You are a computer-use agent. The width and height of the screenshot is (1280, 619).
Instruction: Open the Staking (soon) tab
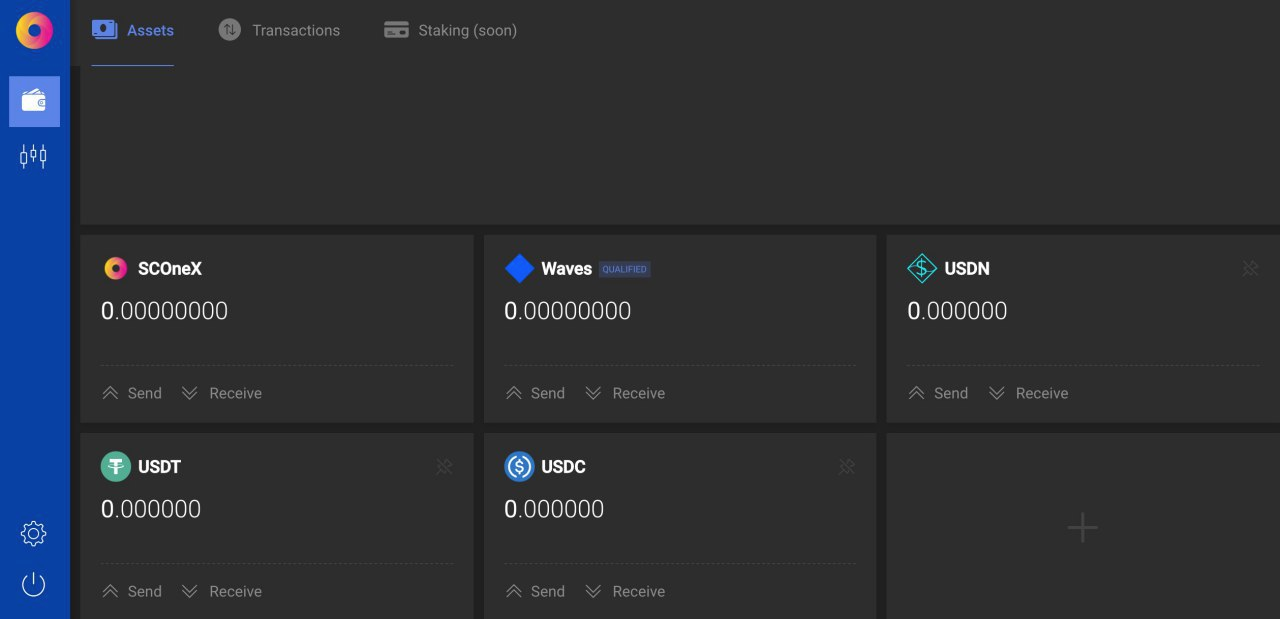coord(450,31)
